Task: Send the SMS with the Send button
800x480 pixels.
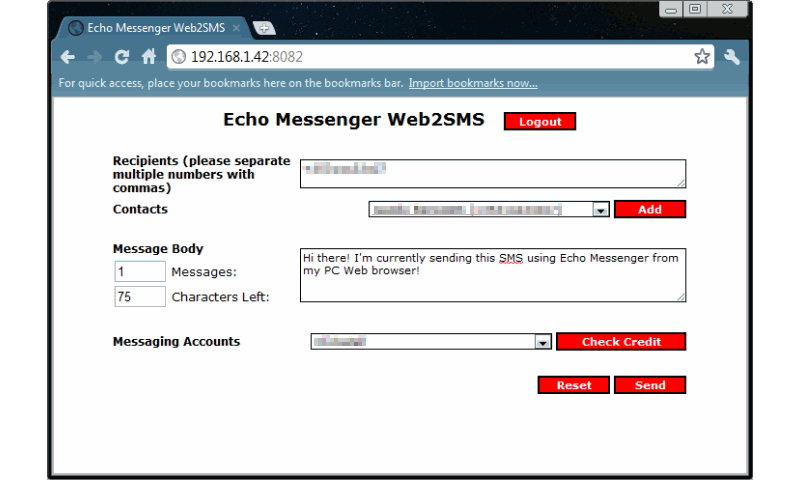Action: [x=650, y=385]
